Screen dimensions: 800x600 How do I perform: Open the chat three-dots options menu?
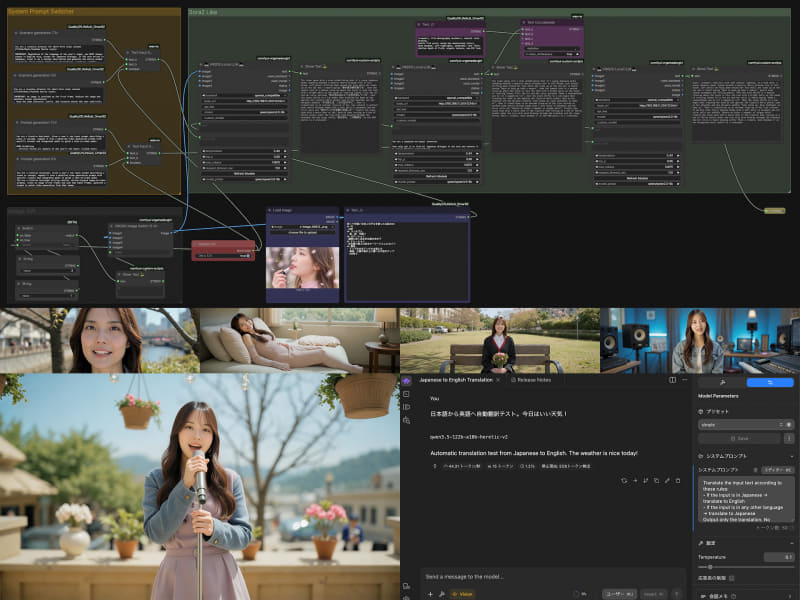click(685, 380)
